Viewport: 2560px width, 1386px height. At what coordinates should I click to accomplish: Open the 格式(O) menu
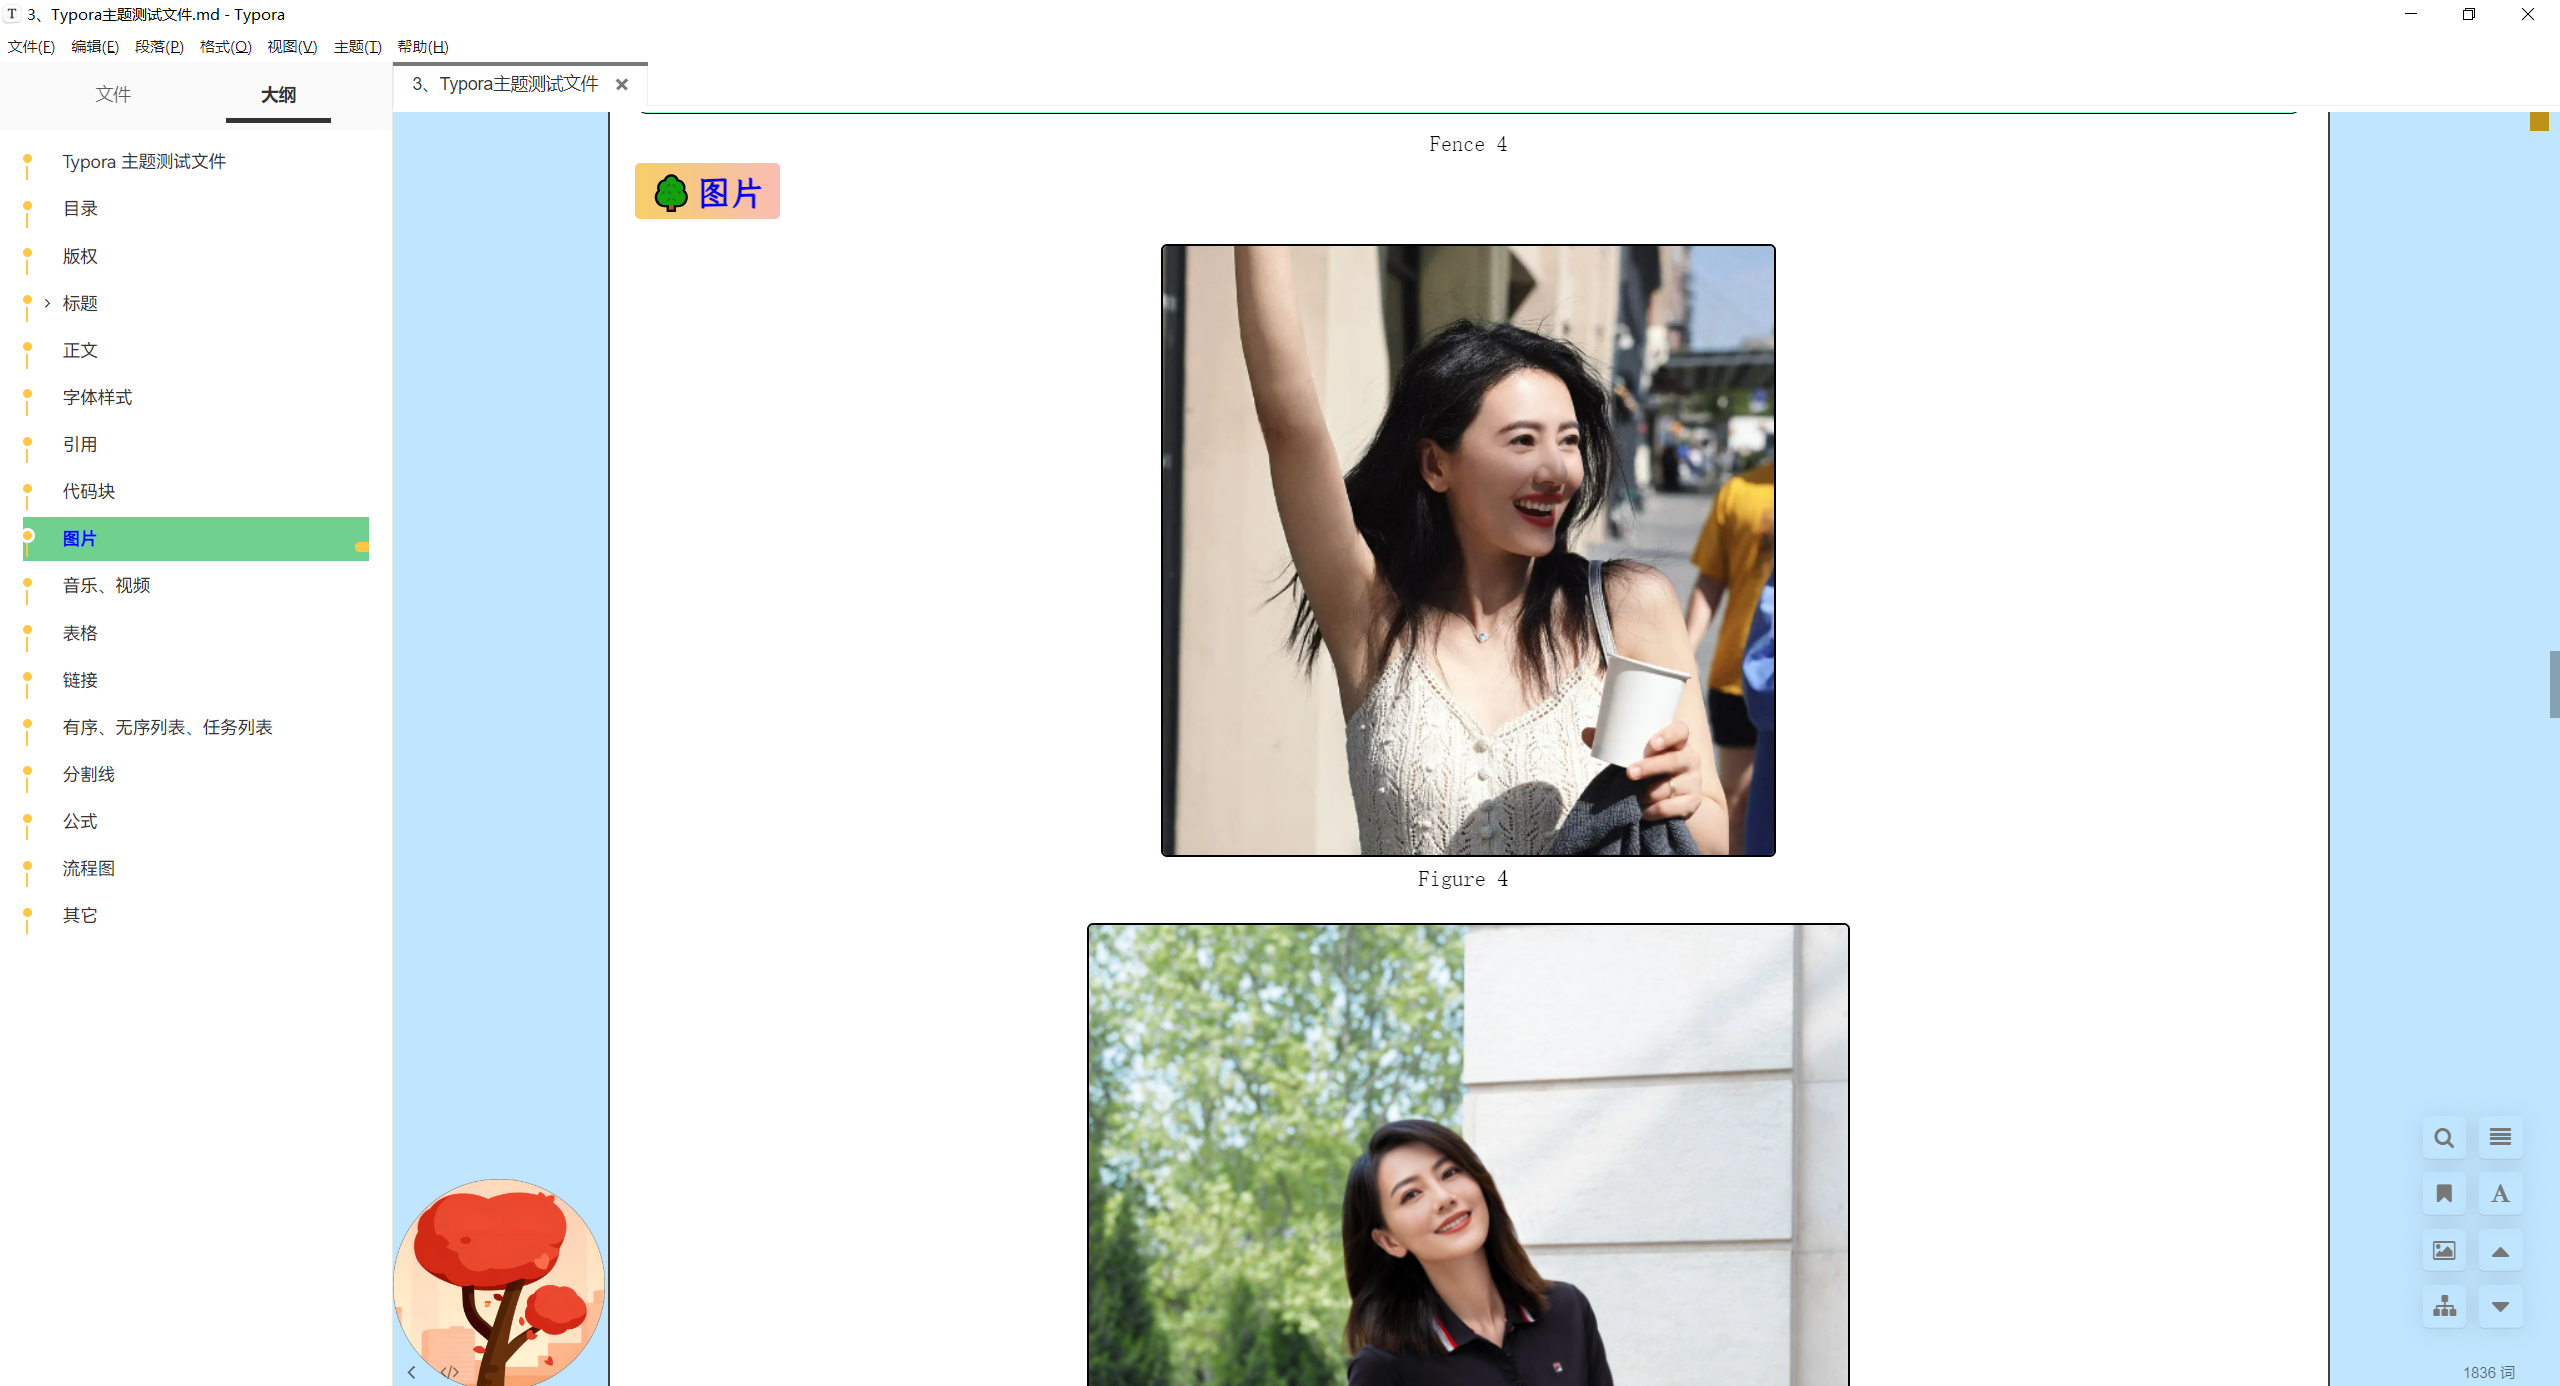tap(225, 47)
